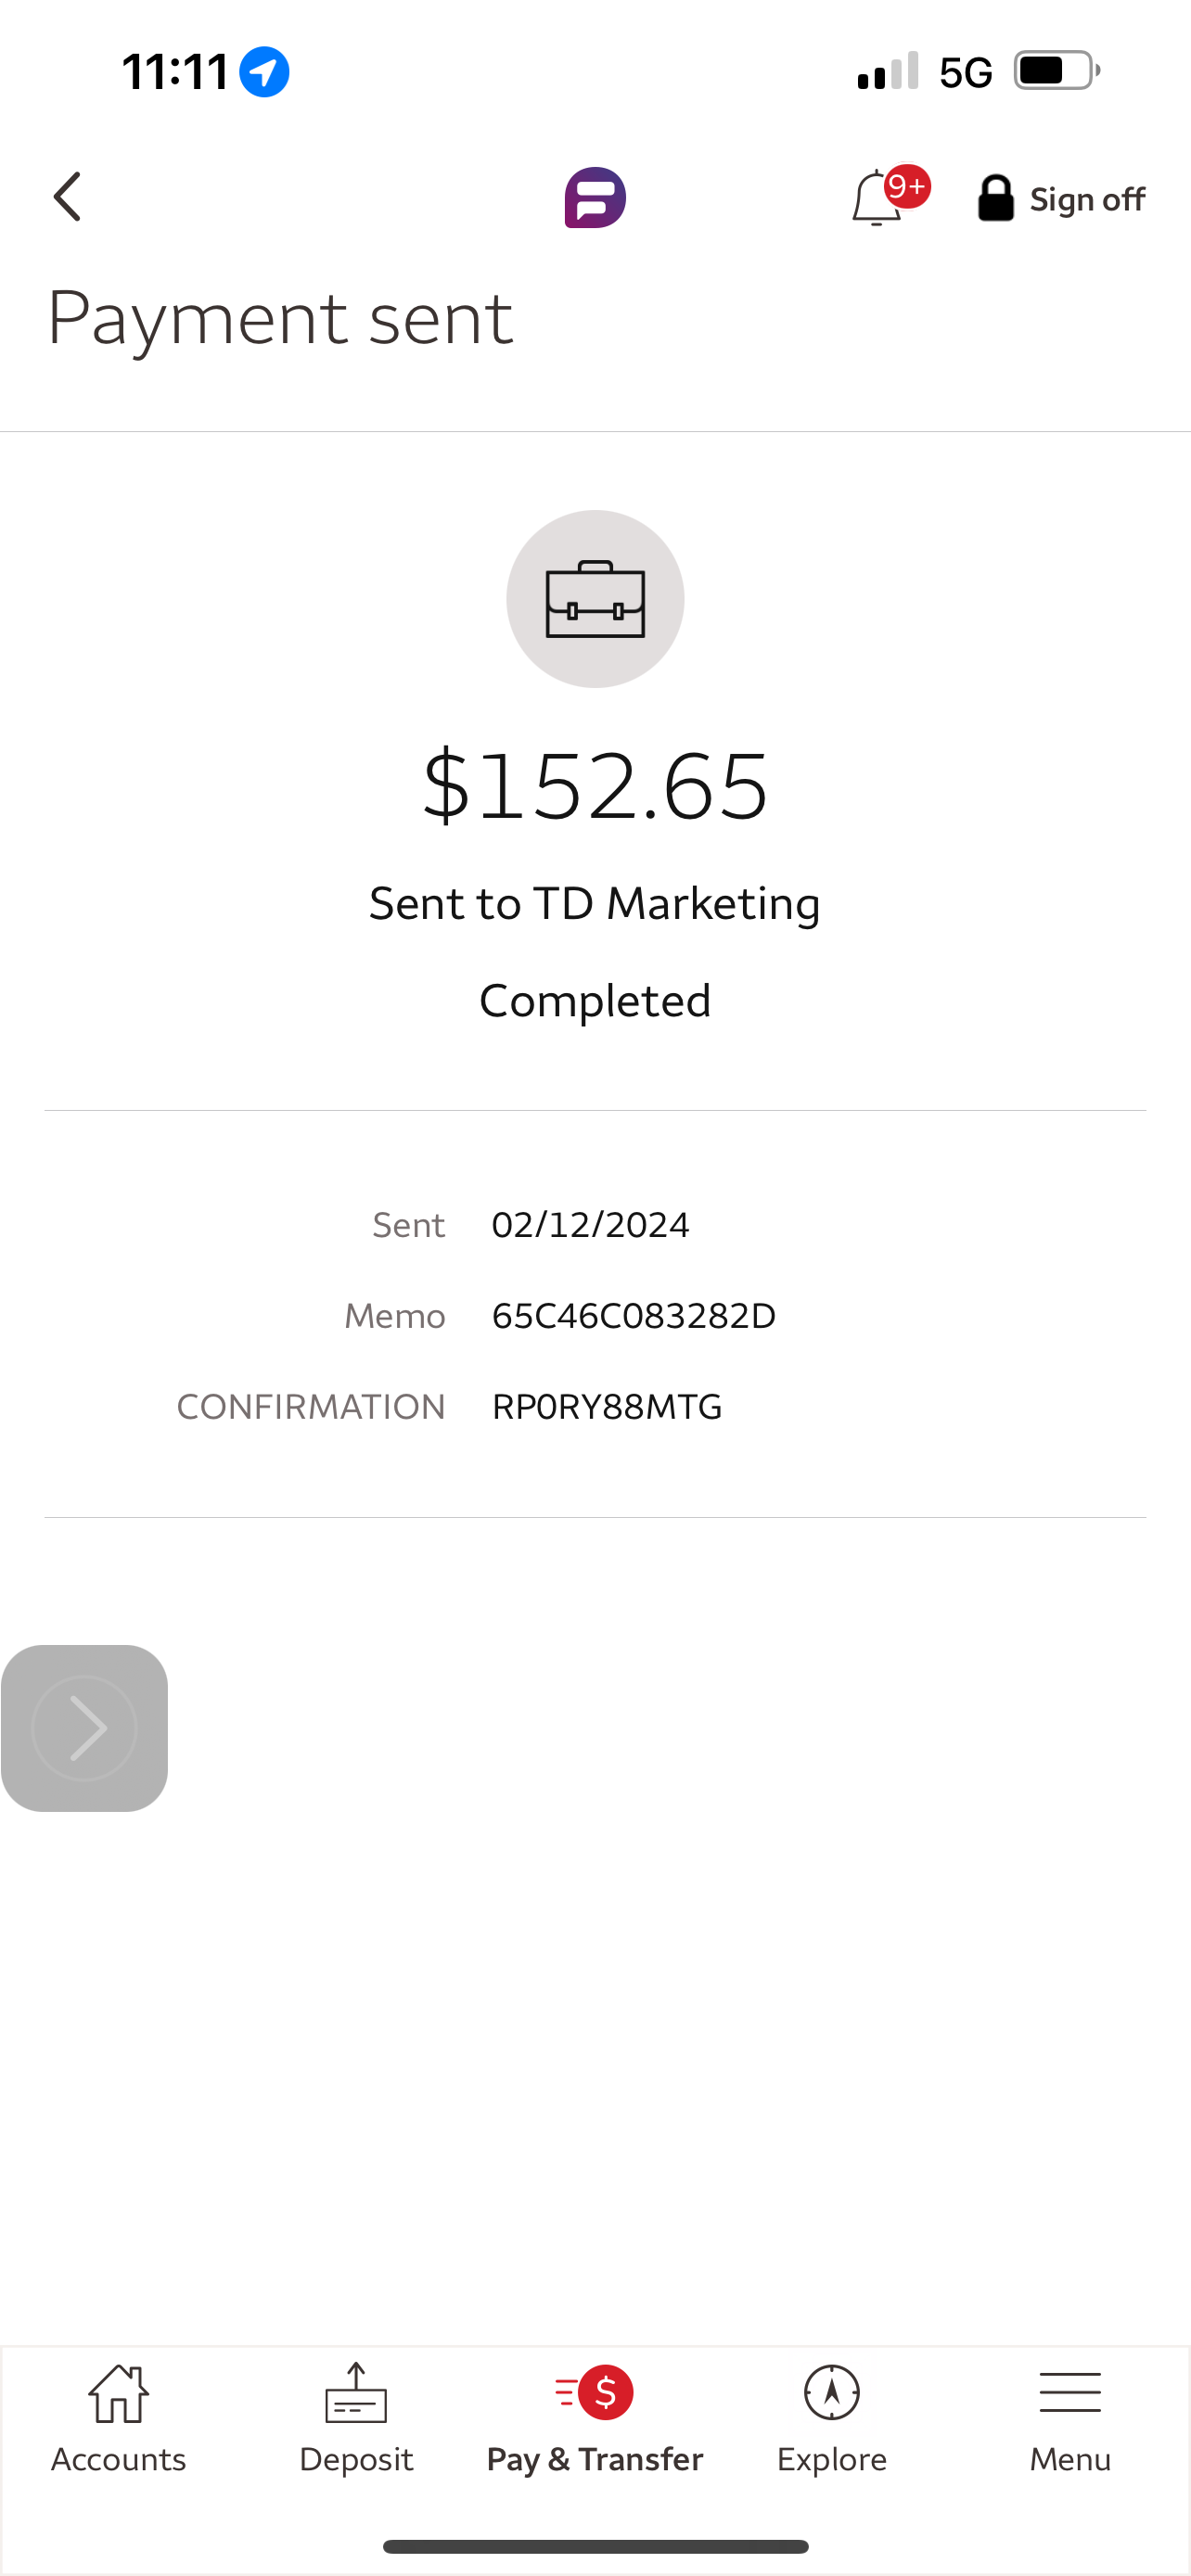The height and width of the screenshot is (2576, 1191).
Task: Tap the sent date 02/12/2024
Action: pos(591,1225)
